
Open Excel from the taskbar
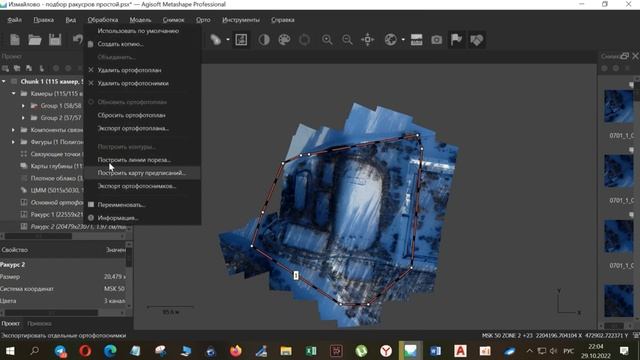pyautogui.click(x=311, y=351)
